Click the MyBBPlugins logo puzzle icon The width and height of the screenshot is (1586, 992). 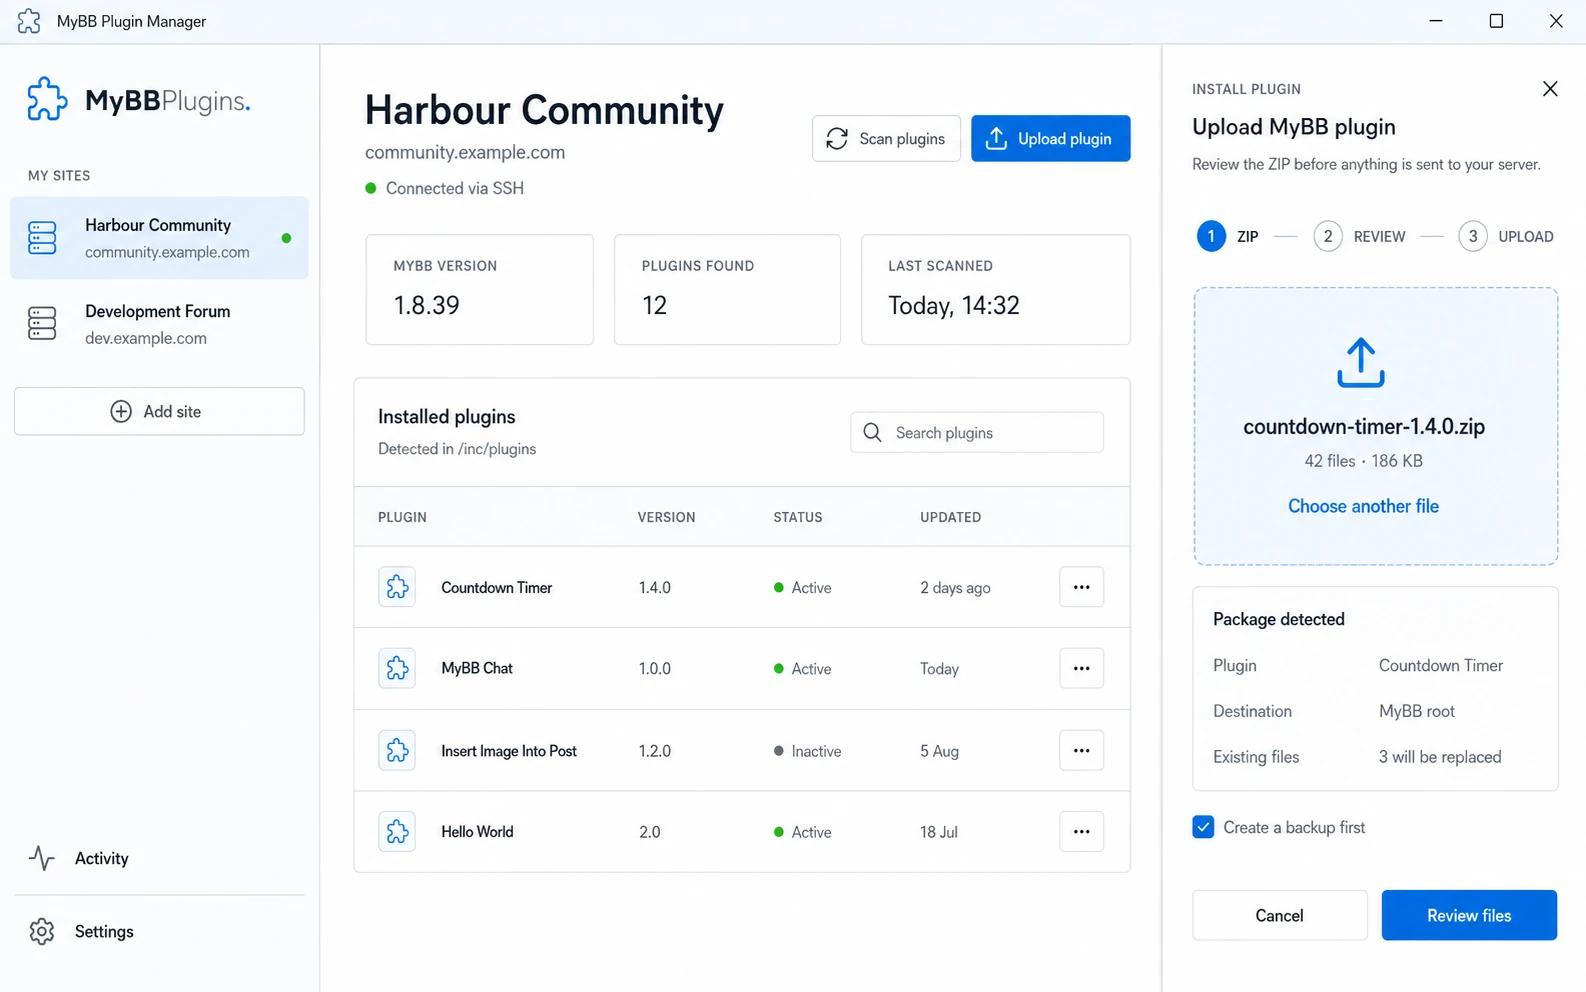47,99
